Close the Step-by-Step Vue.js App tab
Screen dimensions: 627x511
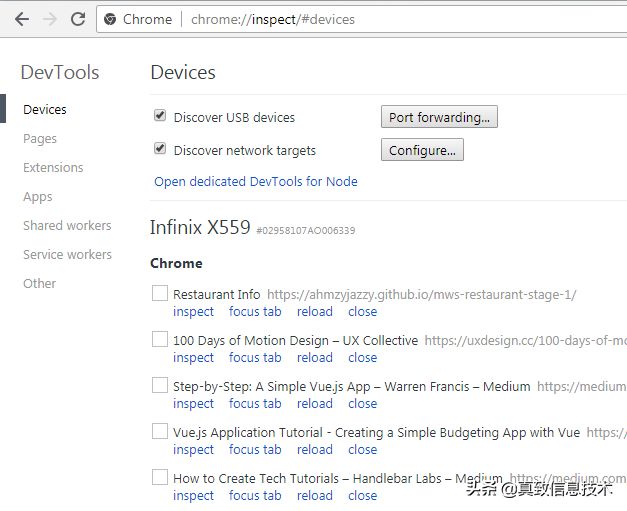click(x=363, y=404)
